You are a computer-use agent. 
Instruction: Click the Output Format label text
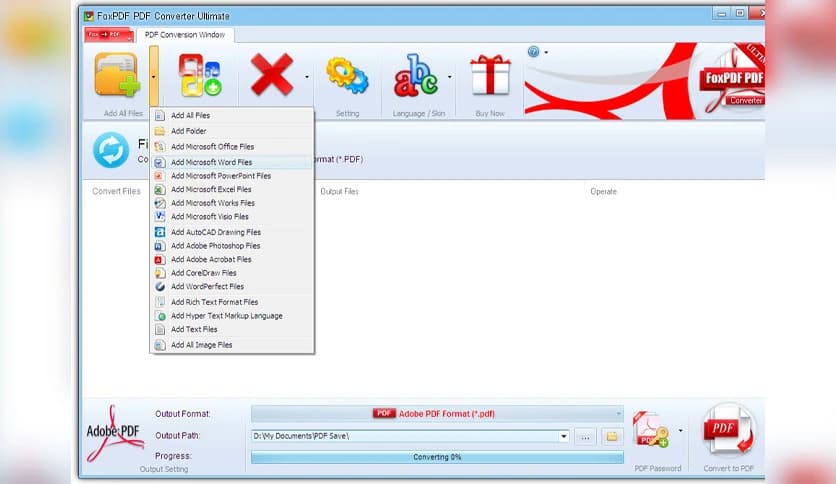pyautogui.click(x=183, y=414)
